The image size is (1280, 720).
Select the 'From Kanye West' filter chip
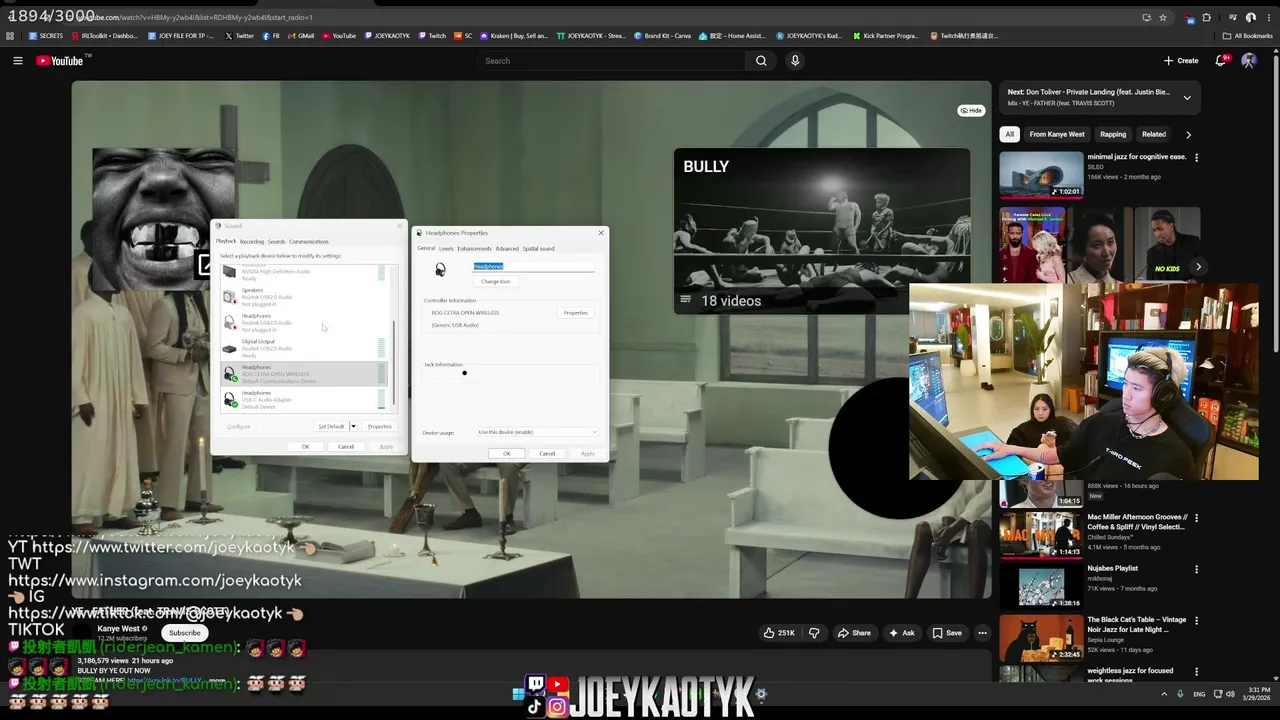tap(1057, 134)
